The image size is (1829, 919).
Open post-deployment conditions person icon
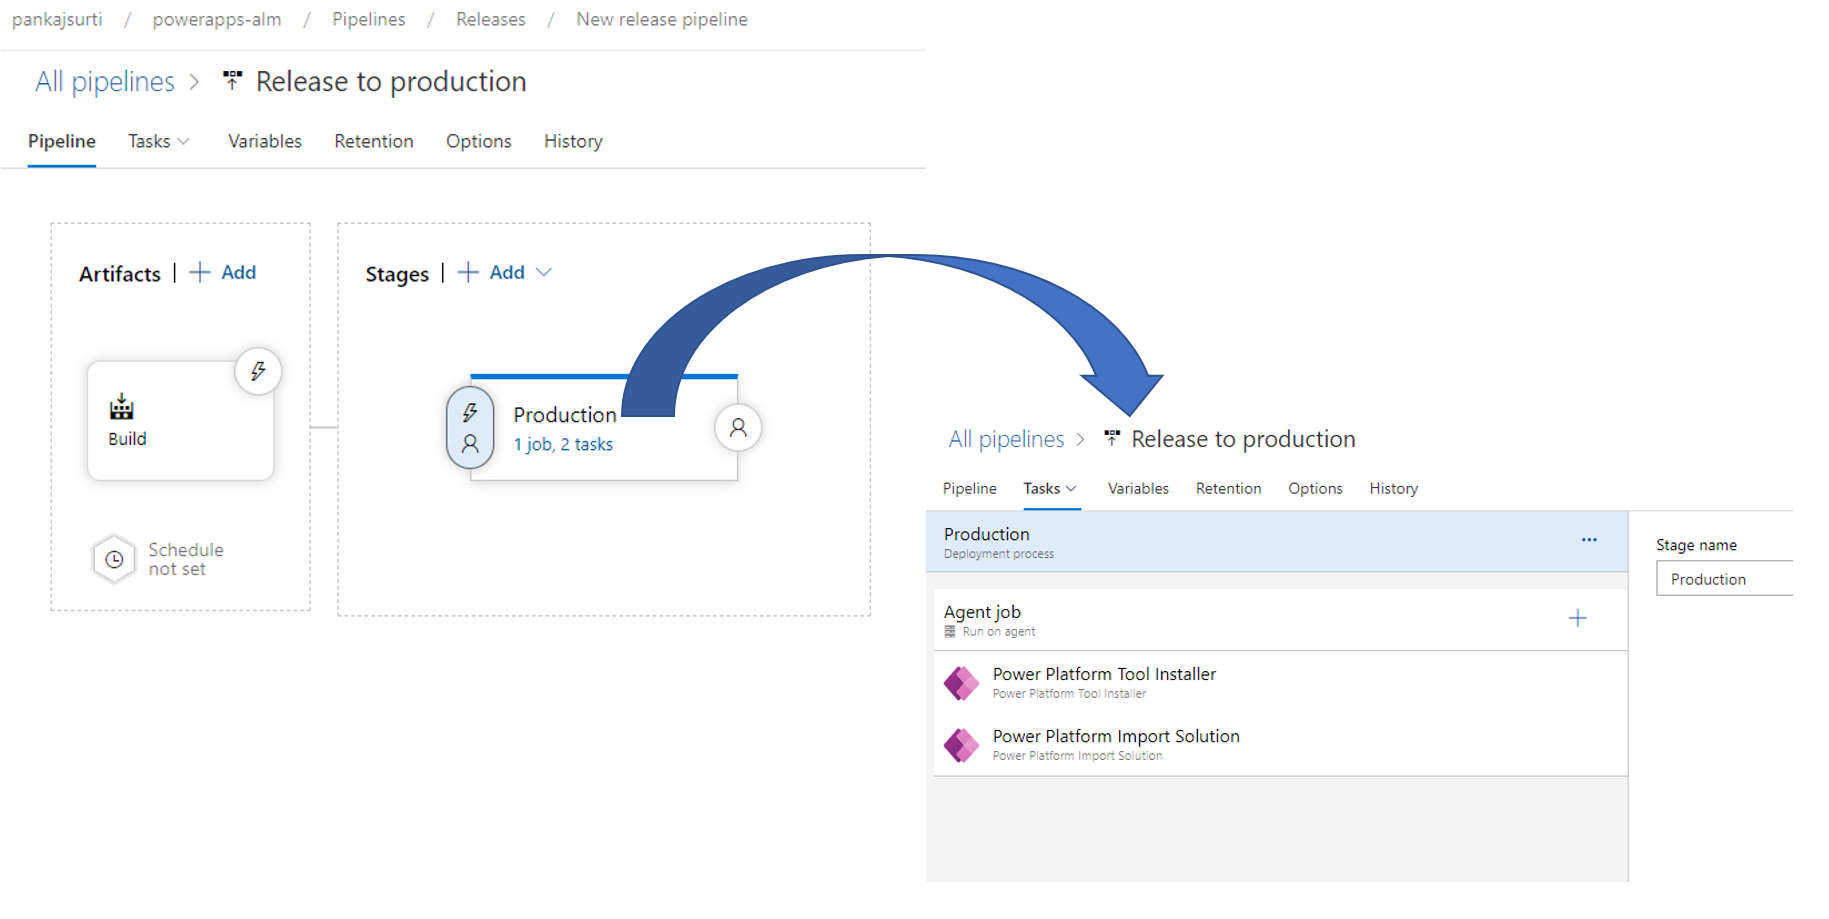pos(738,428)
